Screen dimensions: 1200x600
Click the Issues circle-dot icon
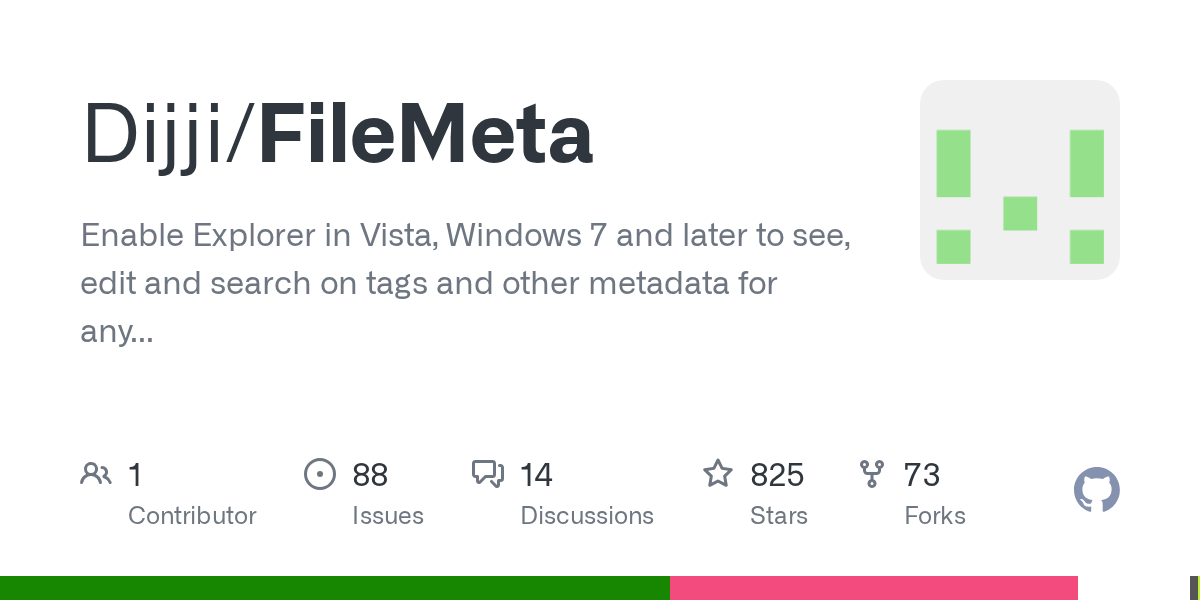(319, 474)
